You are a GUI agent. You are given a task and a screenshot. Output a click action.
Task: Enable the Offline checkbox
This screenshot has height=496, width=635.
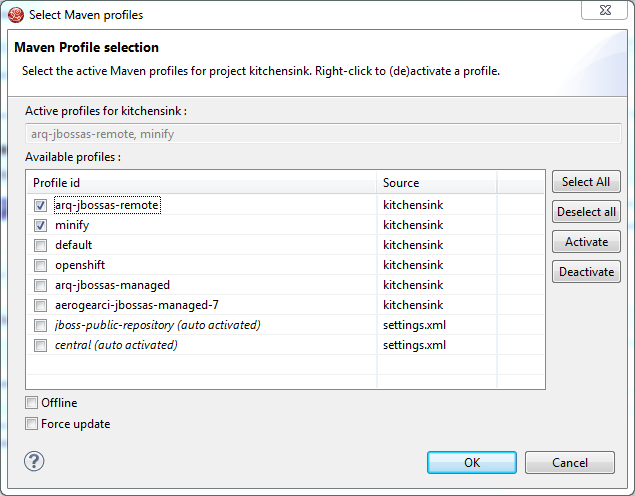(x=32, y=403)
